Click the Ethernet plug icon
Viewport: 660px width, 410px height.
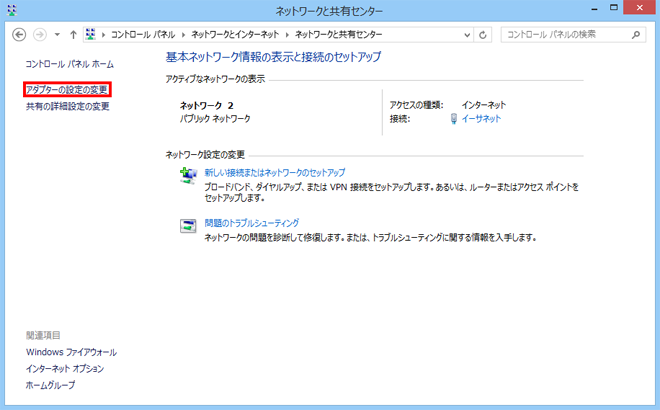click(454, 119)
